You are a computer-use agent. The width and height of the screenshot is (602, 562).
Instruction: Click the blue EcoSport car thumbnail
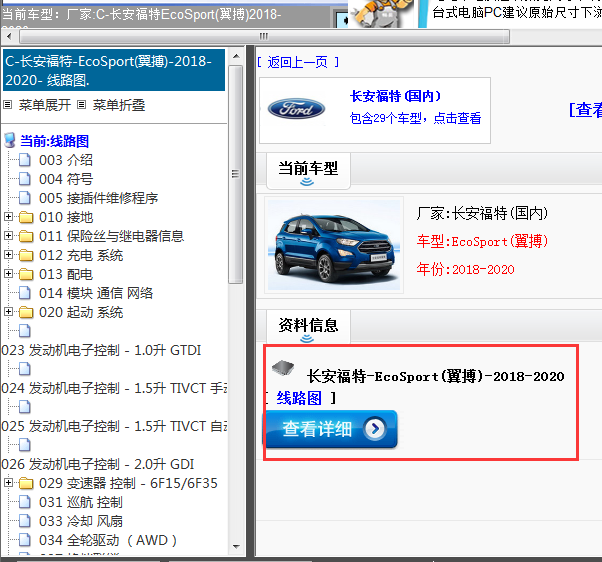334,245
